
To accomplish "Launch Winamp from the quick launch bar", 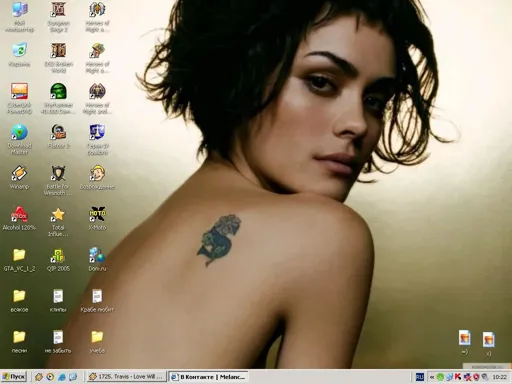I will coord(39,377).
